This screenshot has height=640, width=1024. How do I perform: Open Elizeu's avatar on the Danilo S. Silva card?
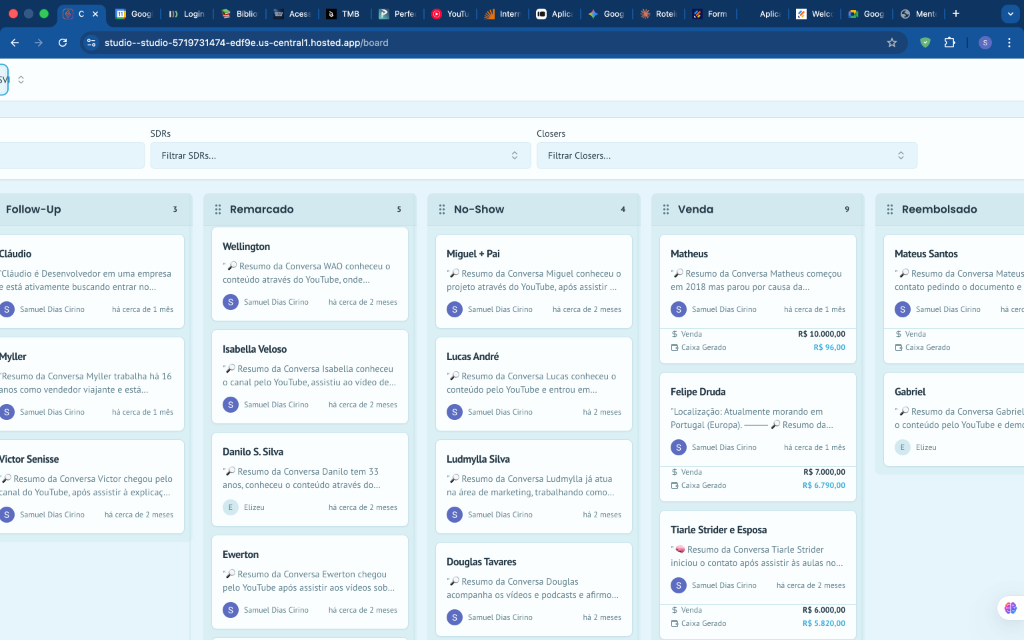coord(229,507)
